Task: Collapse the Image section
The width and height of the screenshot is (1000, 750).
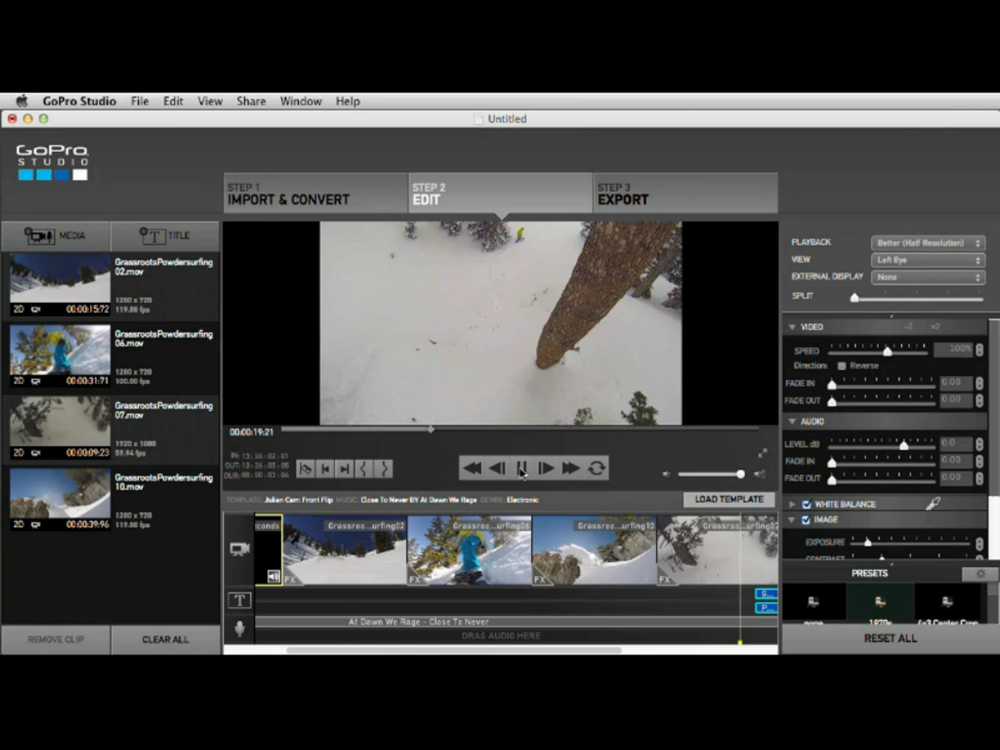Action: 792,520
